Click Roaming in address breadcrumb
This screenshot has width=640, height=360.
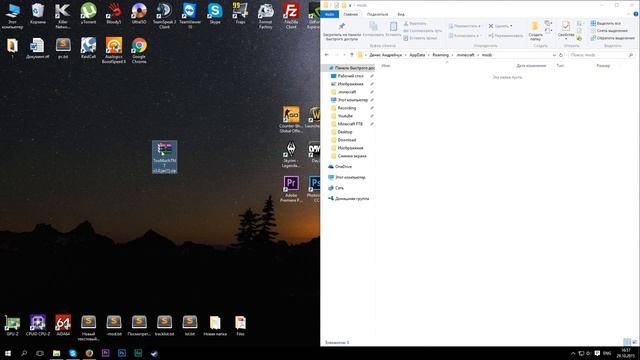[440, 55]
